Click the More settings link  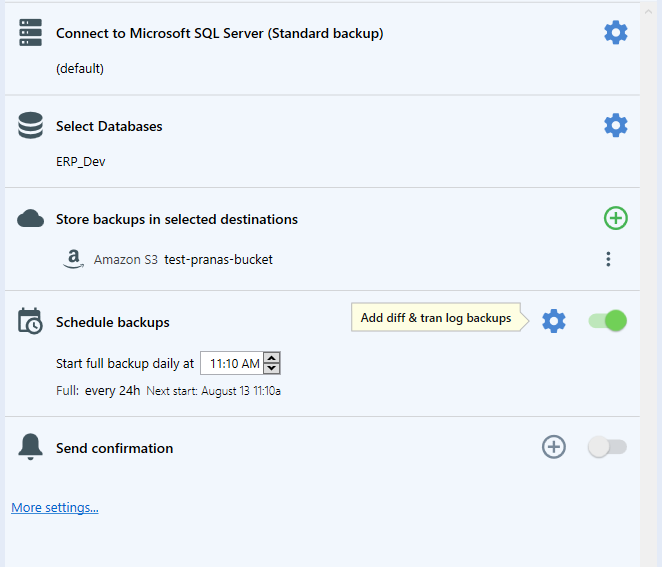pos(55,507)
